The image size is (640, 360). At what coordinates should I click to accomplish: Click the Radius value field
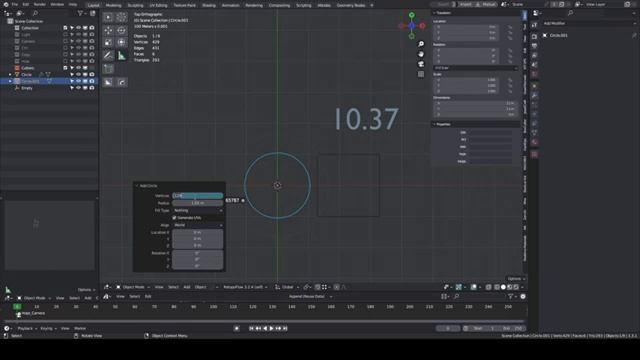[198, 203]
